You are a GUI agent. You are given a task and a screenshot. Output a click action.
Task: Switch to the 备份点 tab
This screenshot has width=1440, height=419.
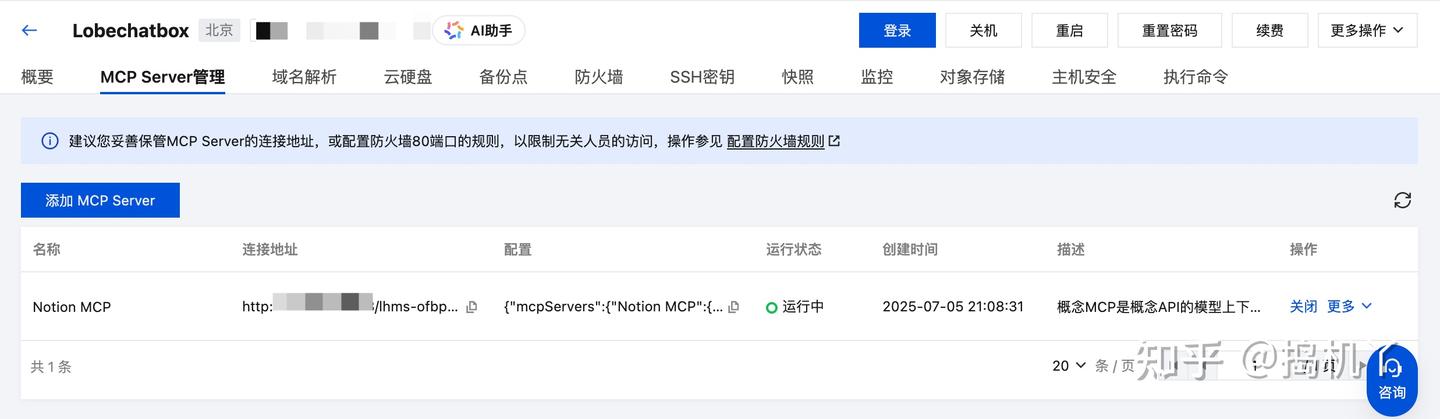[x=503, y=77]
